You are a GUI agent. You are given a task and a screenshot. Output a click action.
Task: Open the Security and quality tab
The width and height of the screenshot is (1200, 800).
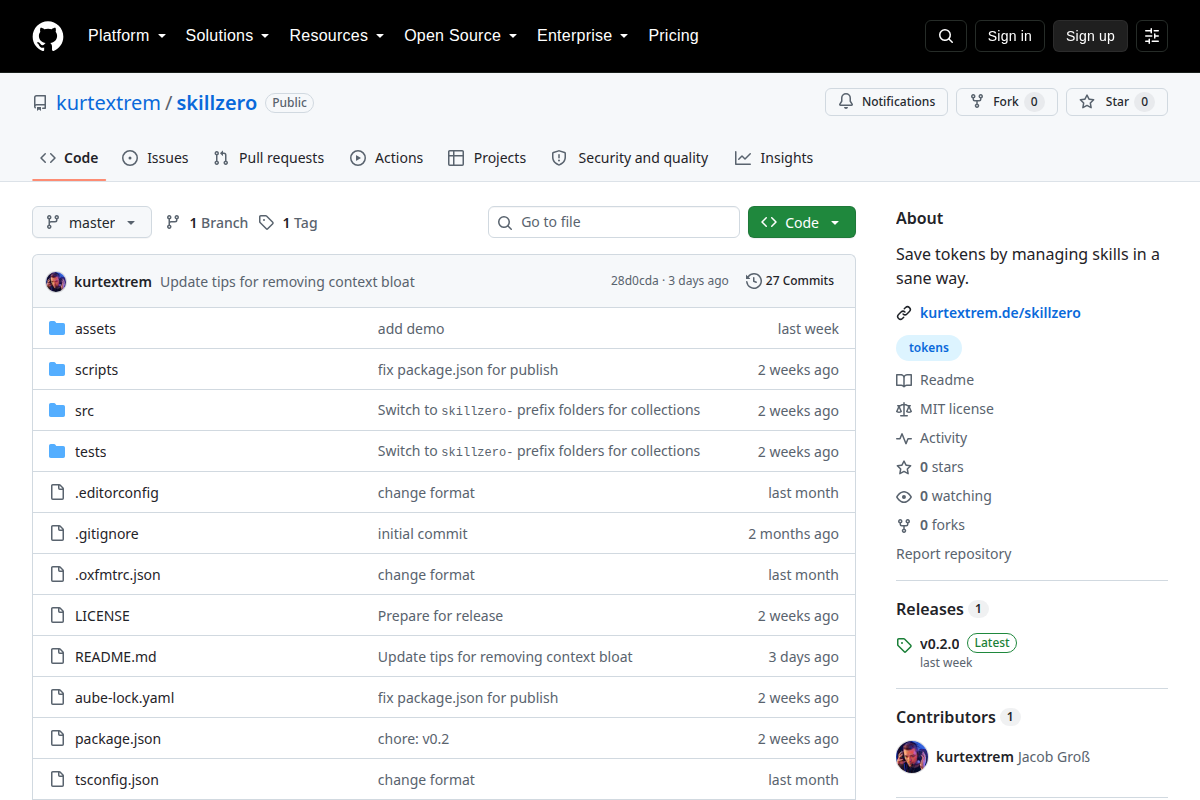click(x=630, y=158)
